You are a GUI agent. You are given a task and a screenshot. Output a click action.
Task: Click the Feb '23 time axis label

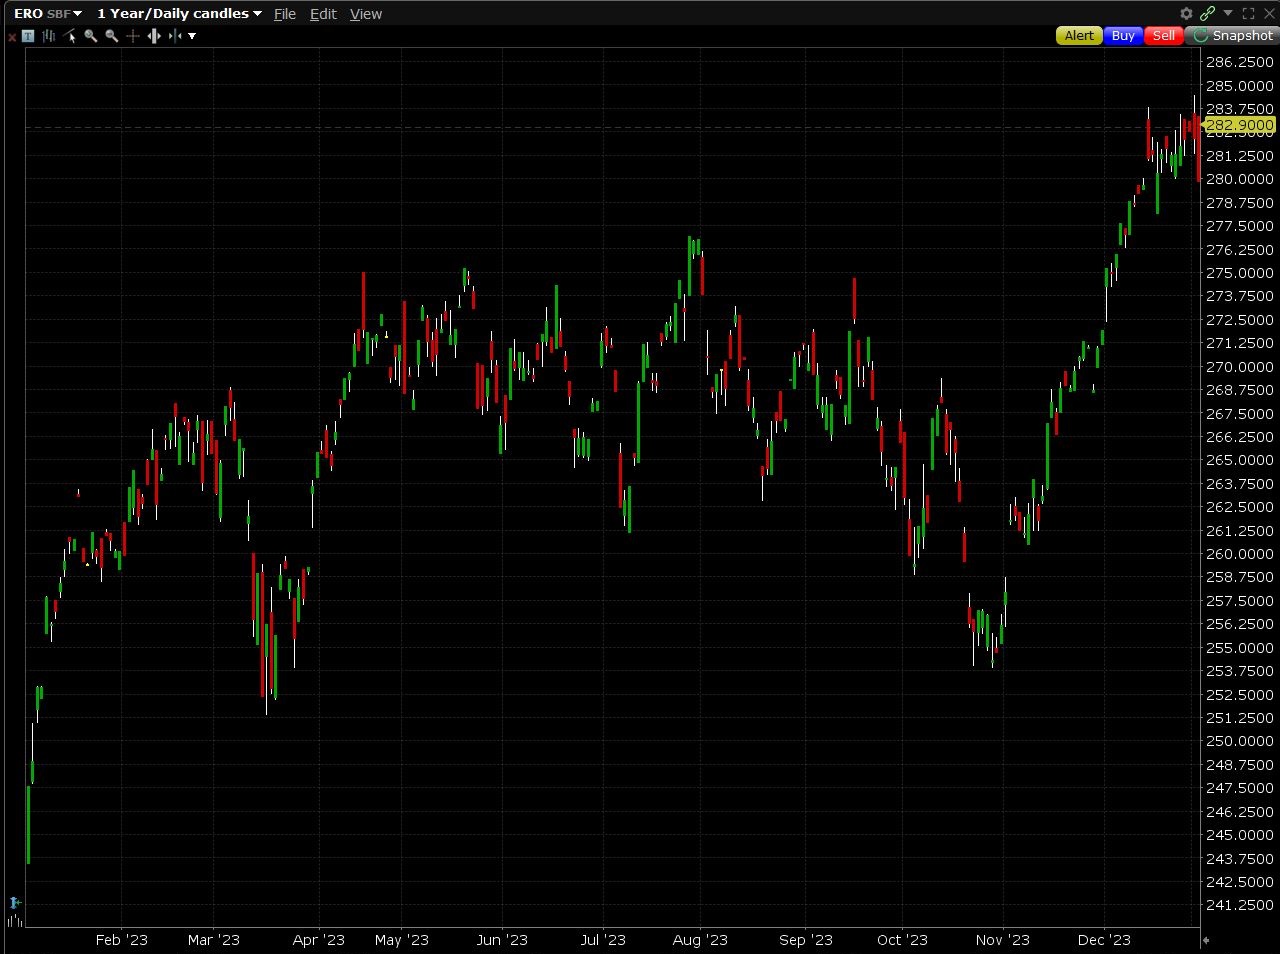tap(122, 940)
